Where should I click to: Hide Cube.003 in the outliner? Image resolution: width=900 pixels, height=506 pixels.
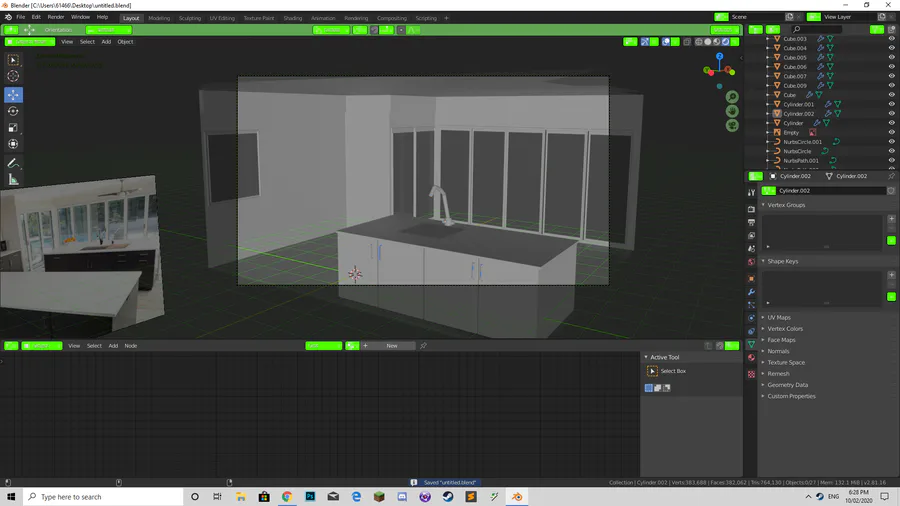point(891,39)
